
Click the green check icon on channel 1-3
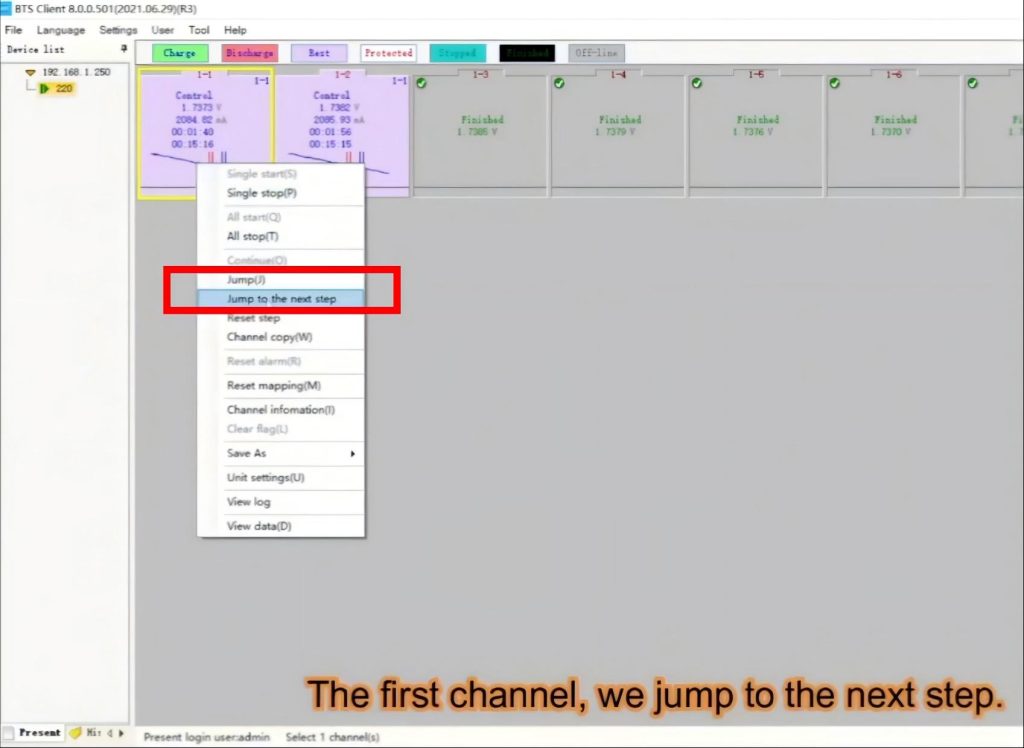click(x=421, y=83)
